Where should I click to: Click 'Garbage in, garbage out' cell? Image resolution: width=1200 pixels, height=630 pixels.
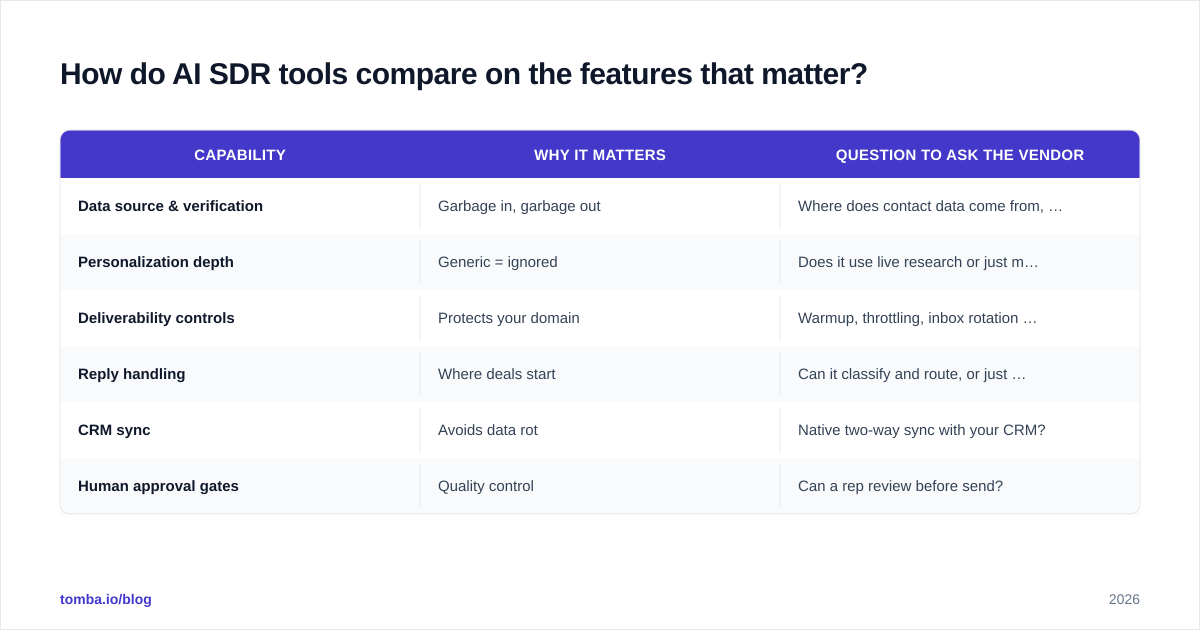click(x=600, y=206)
